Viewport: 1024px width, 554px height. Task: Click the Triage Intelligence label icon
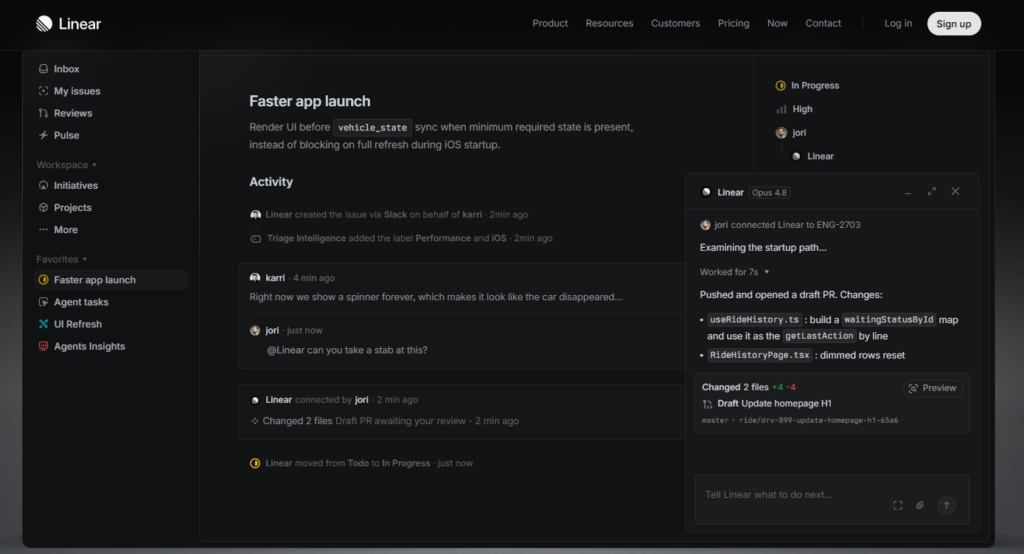pos(256,238)
